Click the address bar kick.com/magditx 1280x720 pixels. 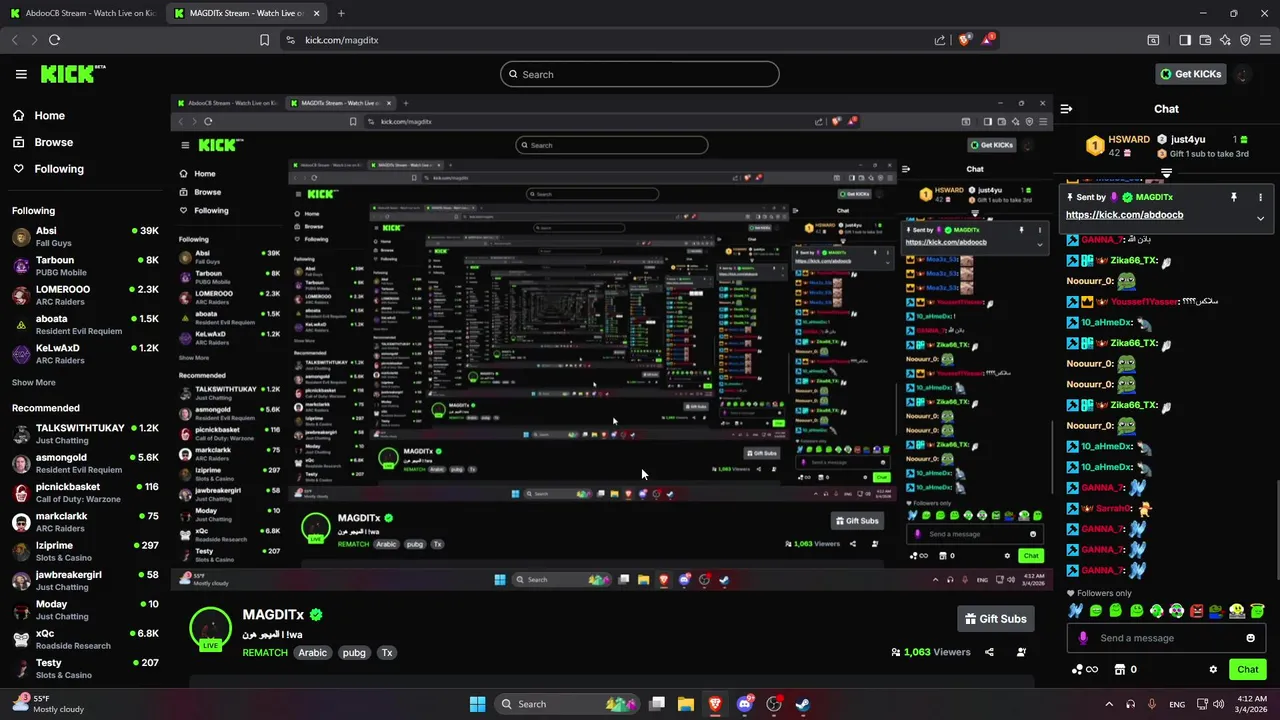point(342,40)
